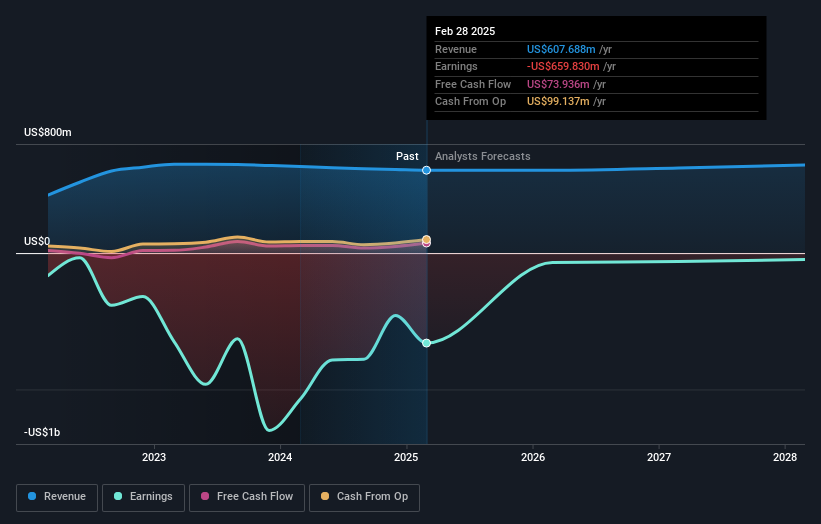The width and height of the screenshot is (821, 524).
Task: Click the US$607.688m revenue value
Action: tap(561, 49)
